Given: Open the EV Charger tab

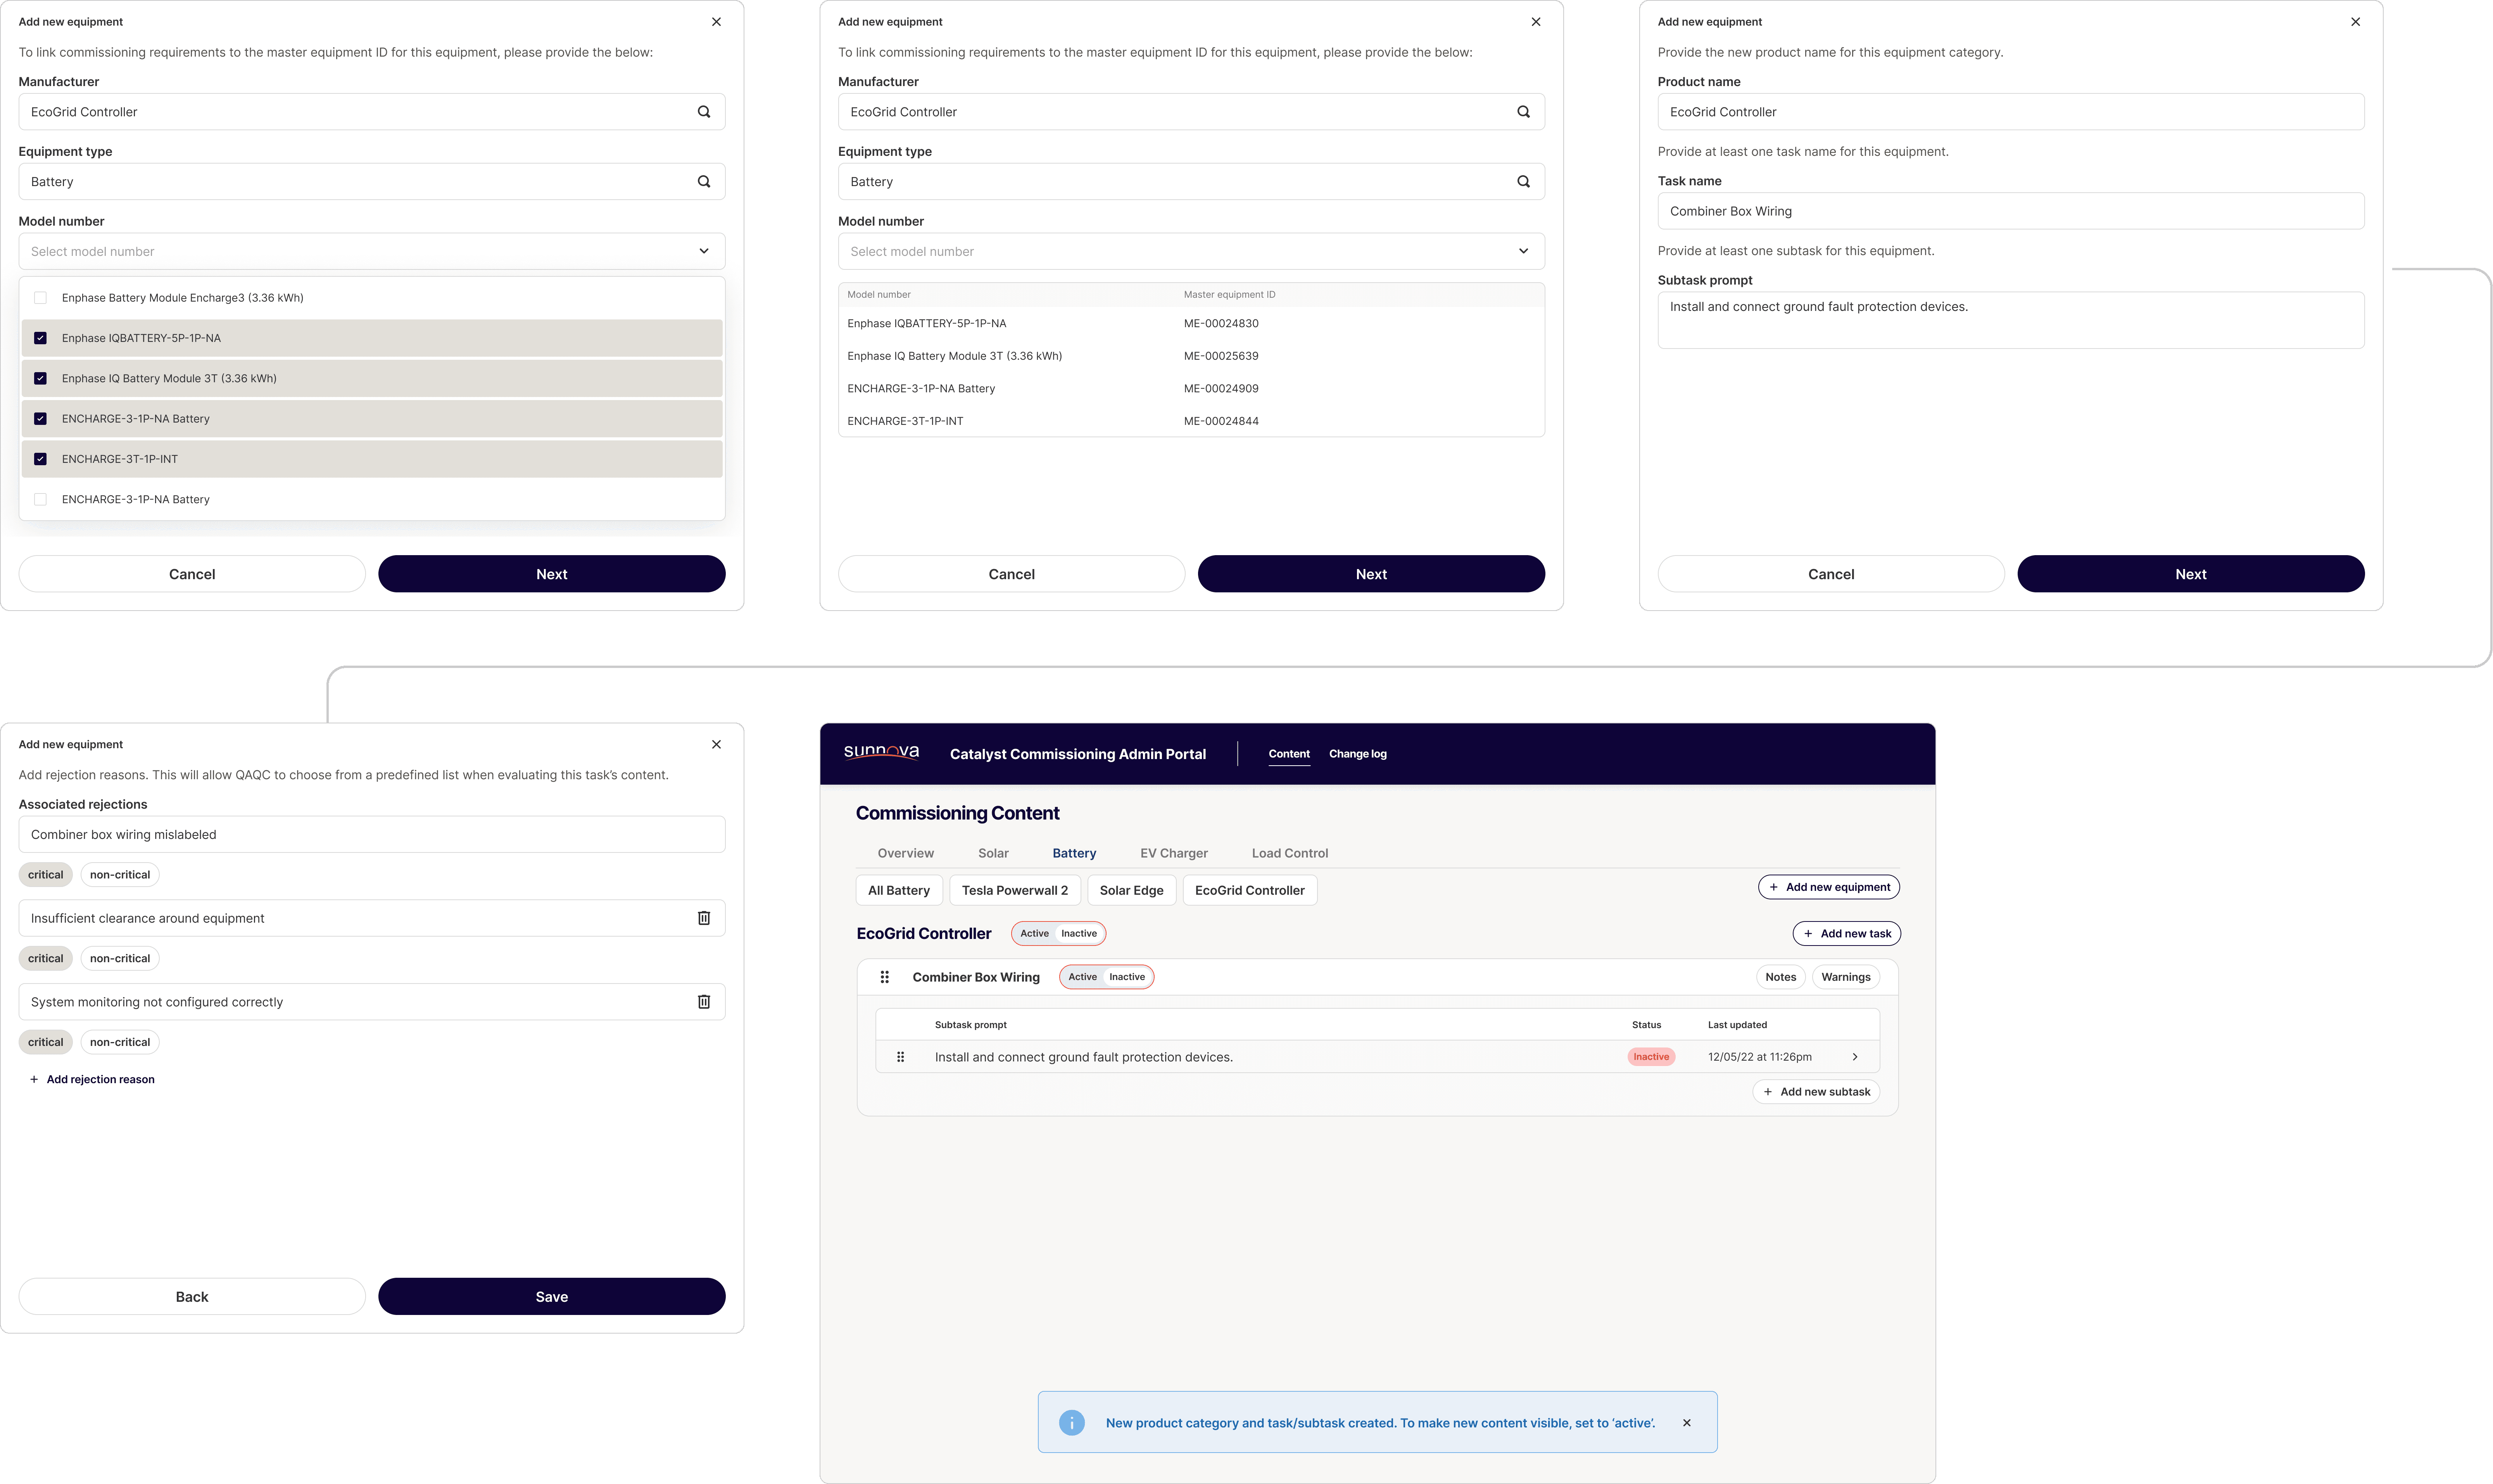Looking at the screenshot, I should click(1174, 853).
